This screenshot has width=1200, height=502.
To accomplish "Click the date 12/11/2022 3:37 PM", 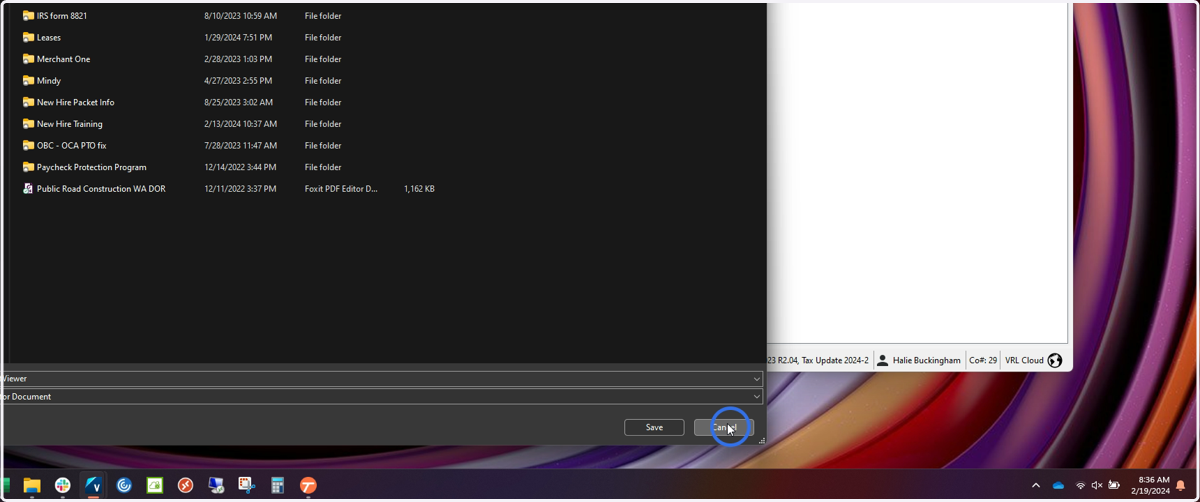I will [x=241, y=188].
